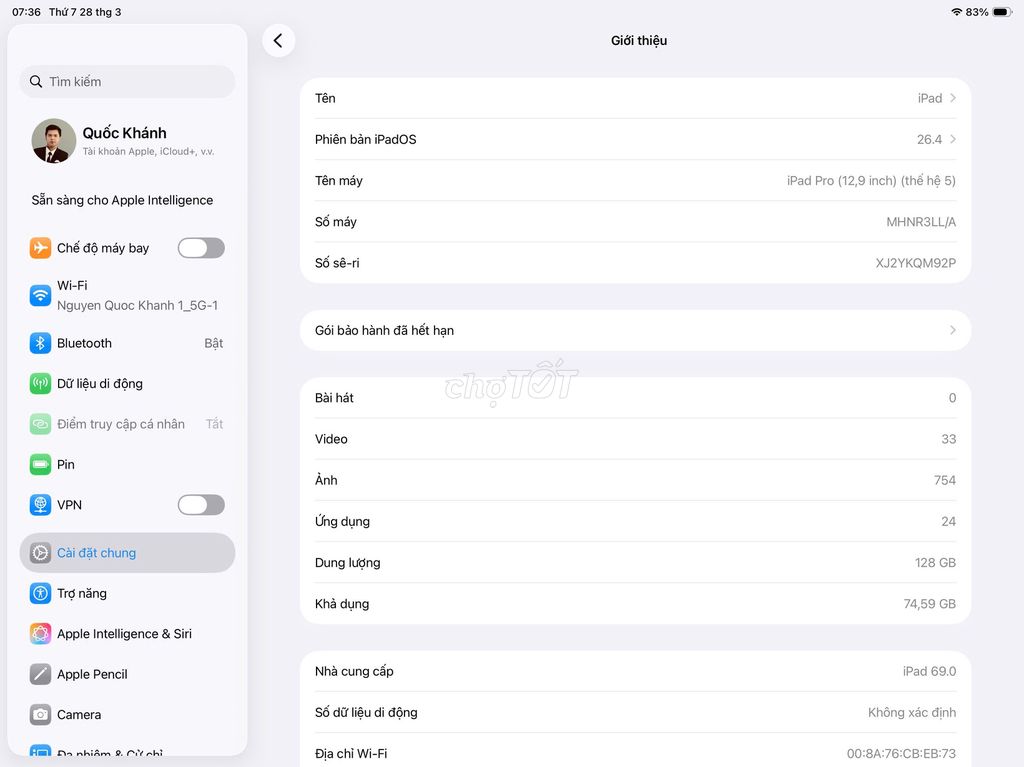Screen dimensions: 1024x767
Task: Open Camera settings via its icon
Action: click(x=40, y=714)
